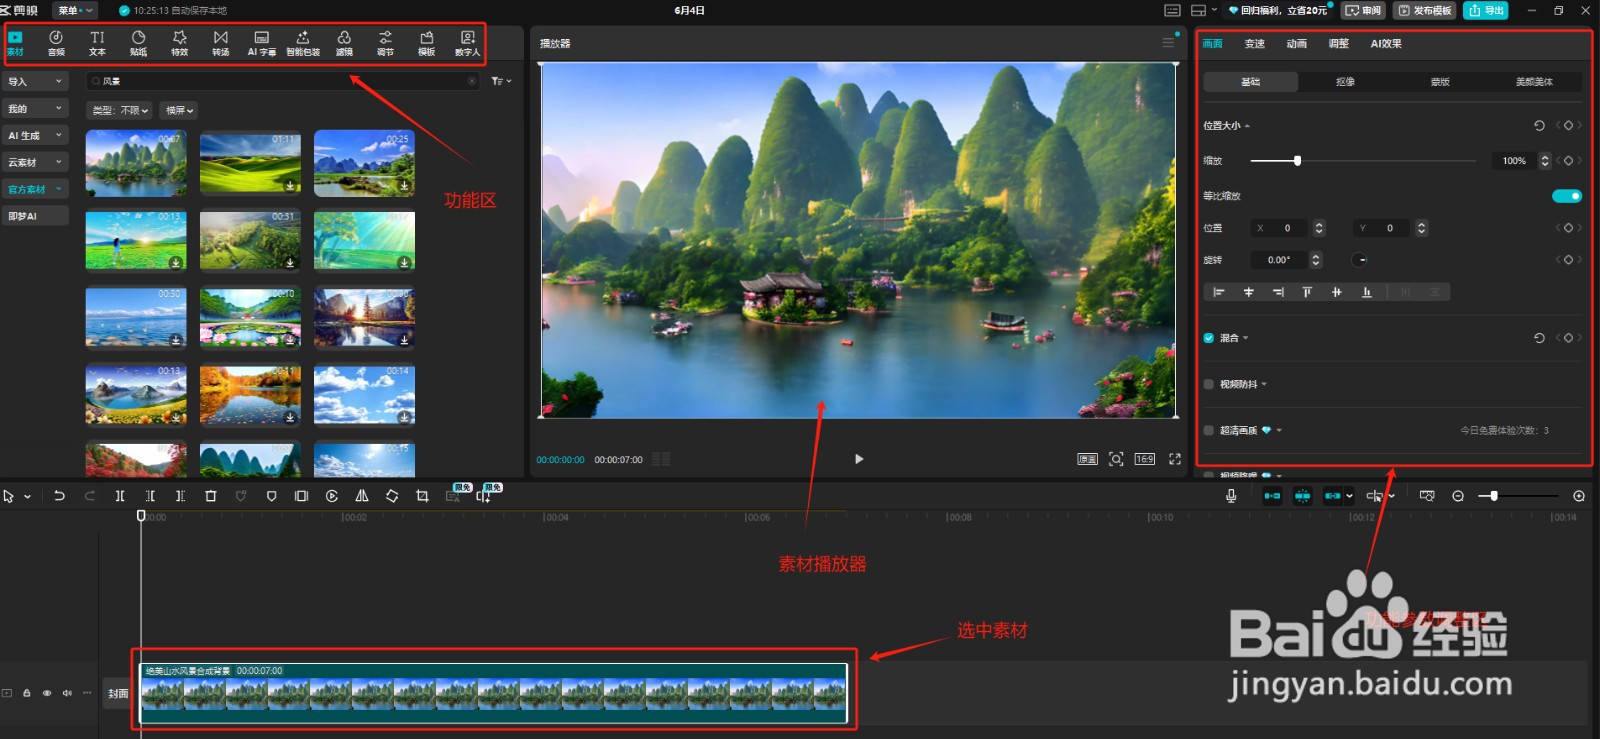Viewport: 1600px width, 739px height.
Task: Open the 数字人 digital human panel
Action: [467, 43]
